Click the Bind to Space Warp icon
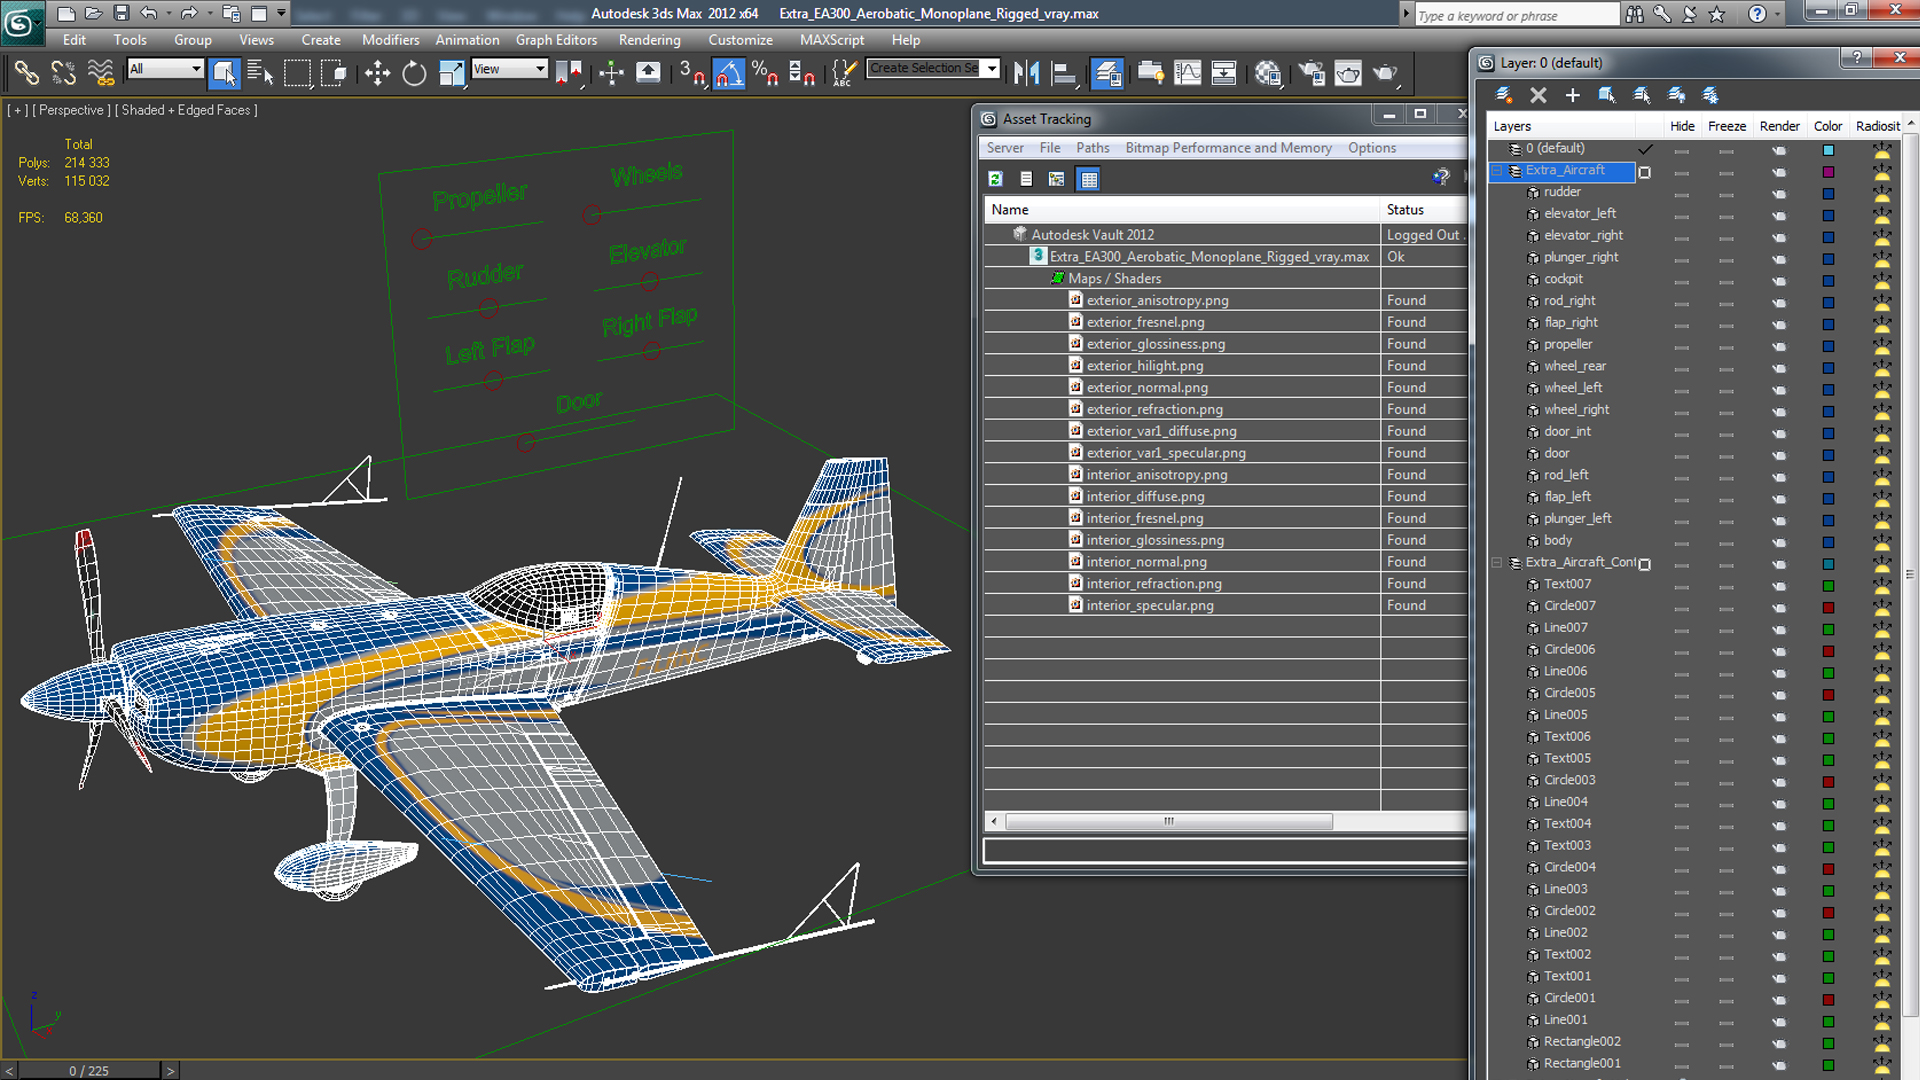1920x1080 pixels. (100, 73)
